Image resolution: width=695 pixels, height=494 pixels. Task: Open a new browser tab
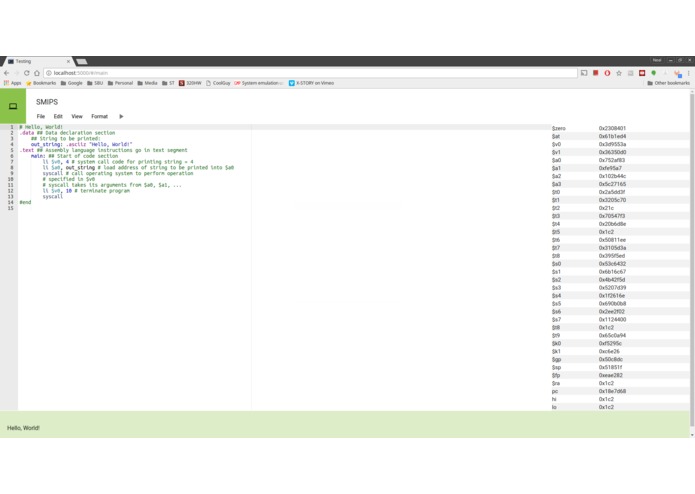click(x=82, y=61)
